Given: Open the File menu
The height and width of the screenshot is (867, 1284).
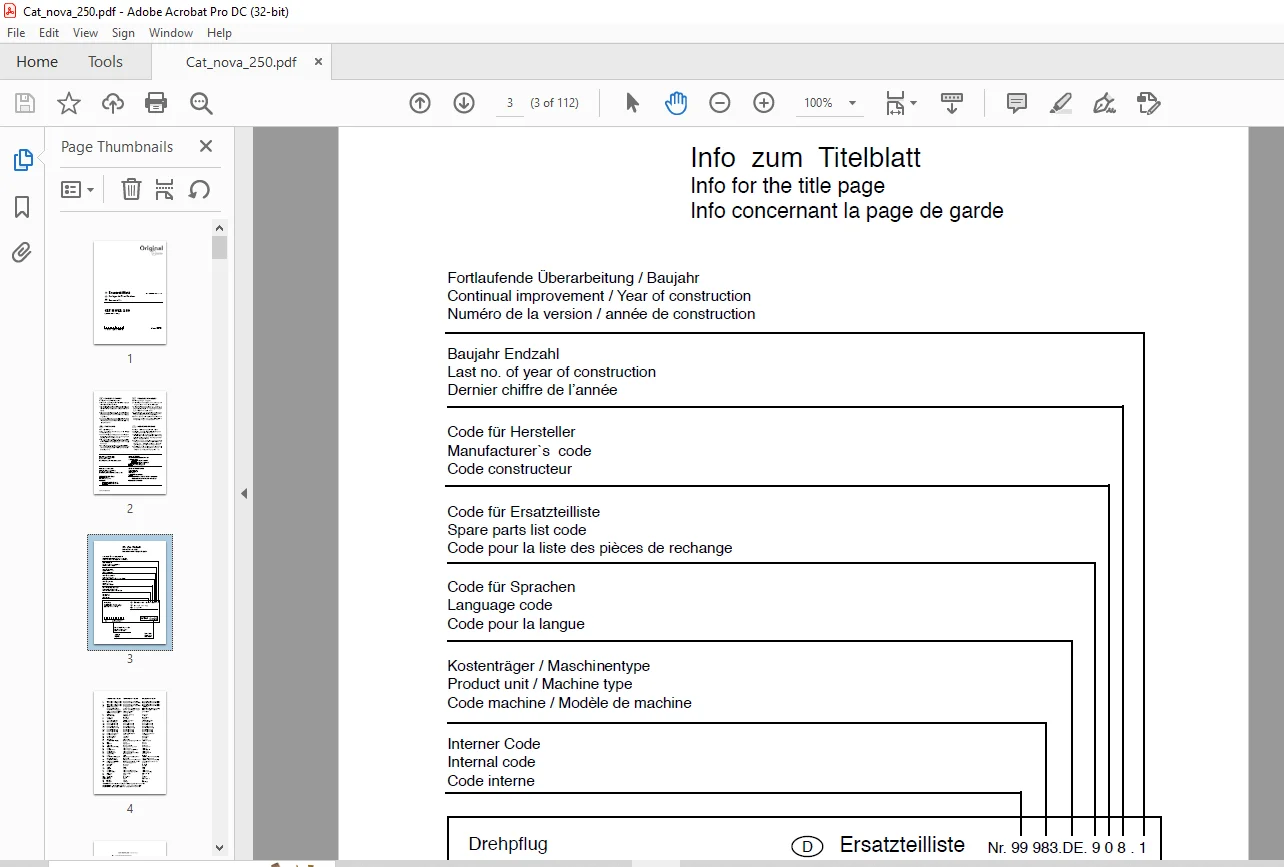Looking at the screenshot, I should 16,33.
